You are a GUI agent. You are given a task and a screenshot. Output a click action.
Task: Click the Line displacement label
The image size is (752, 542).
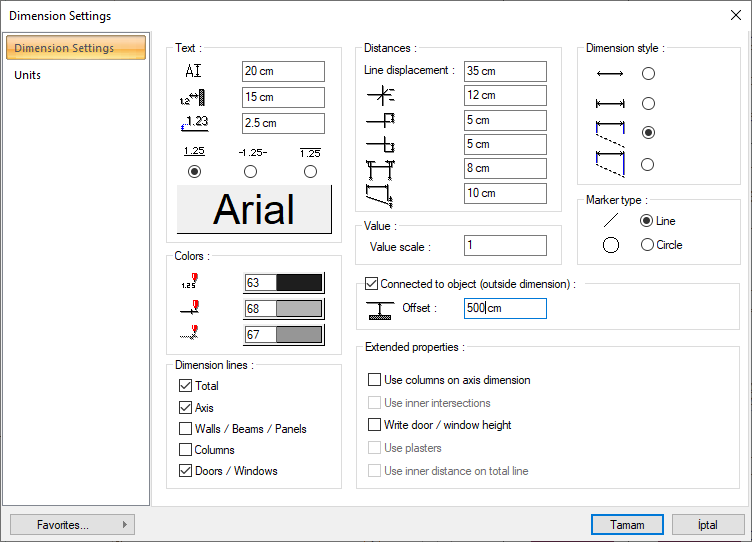pos(409,71)
